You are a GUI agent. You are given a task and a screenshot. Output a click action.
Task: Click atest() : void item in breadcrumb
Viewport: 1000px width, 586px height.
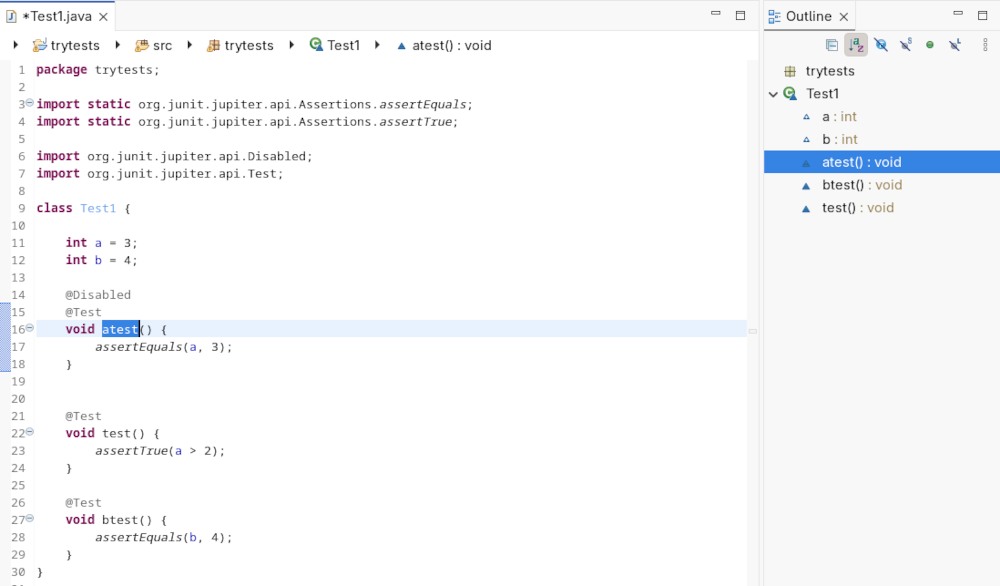coord(444,45)
